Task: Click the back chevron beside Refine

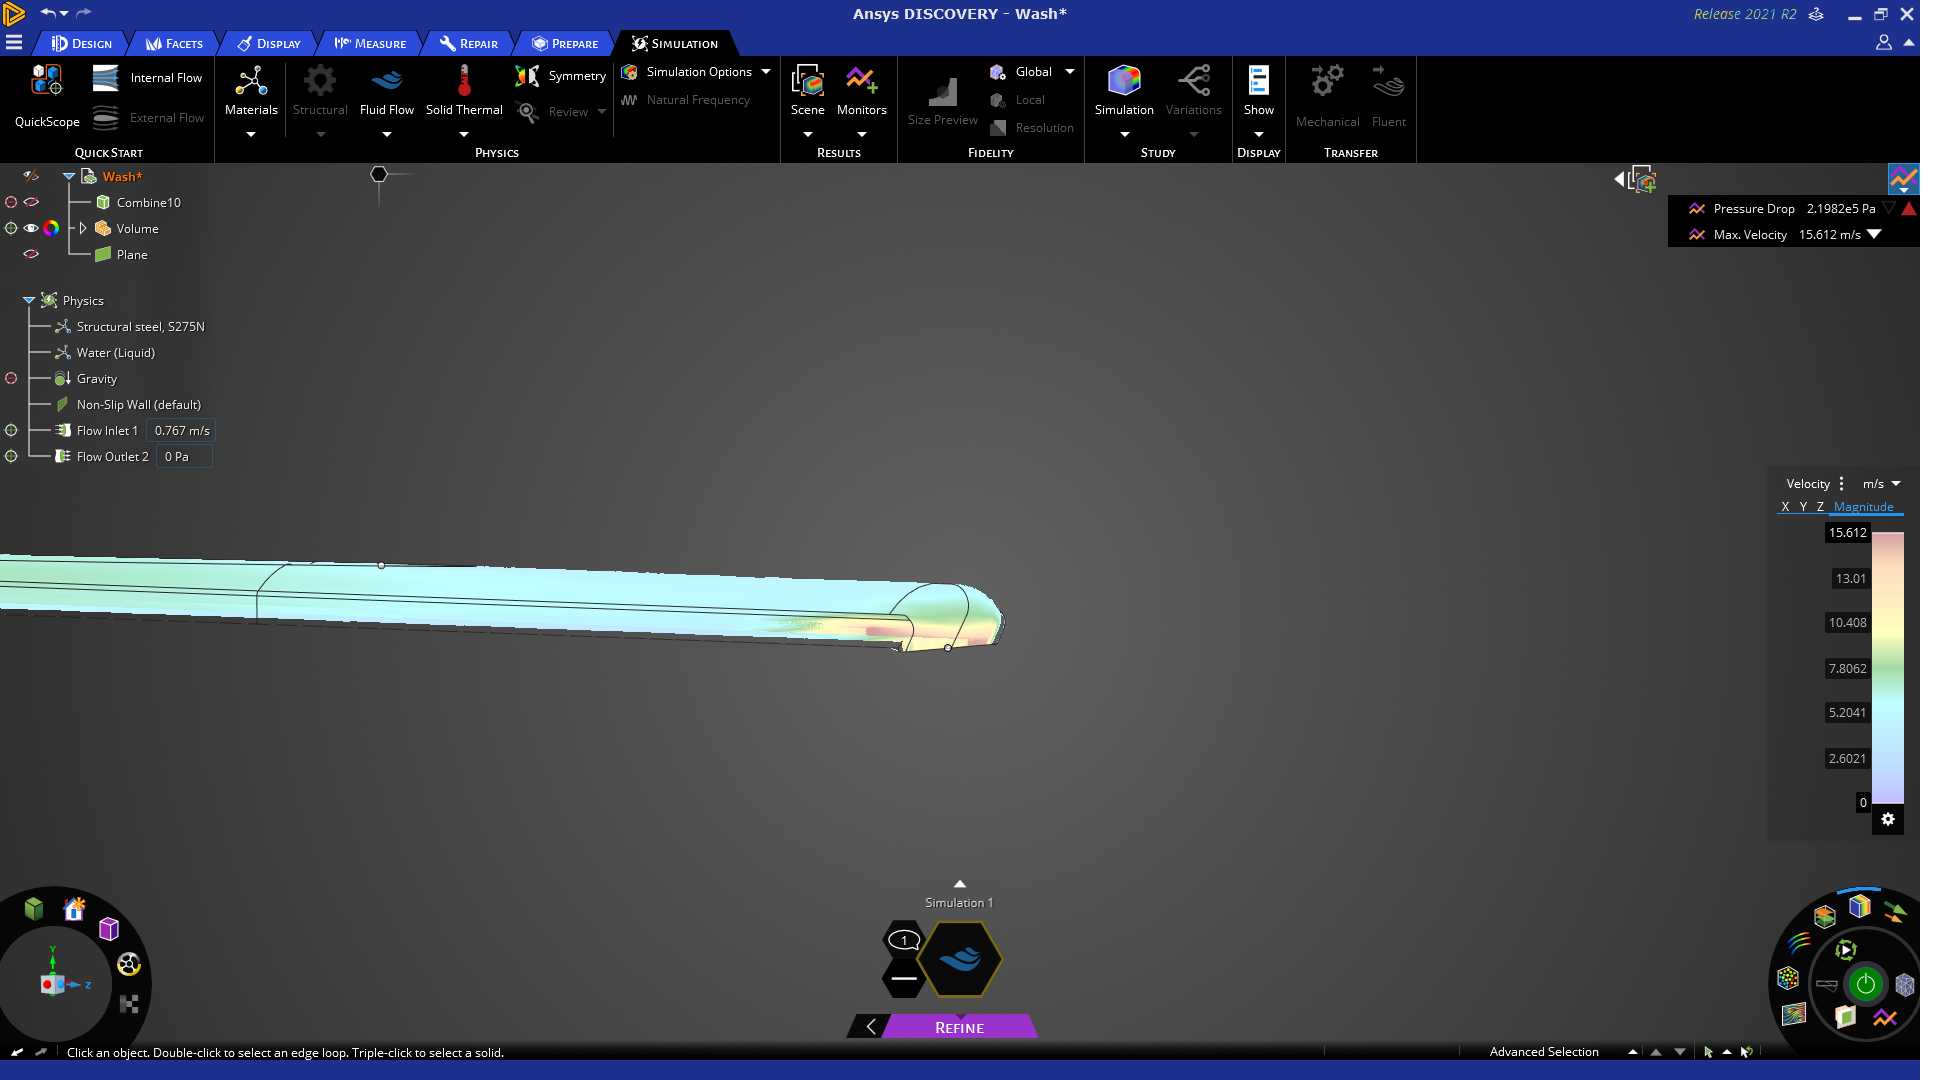Action: [x=870, y=1027]
